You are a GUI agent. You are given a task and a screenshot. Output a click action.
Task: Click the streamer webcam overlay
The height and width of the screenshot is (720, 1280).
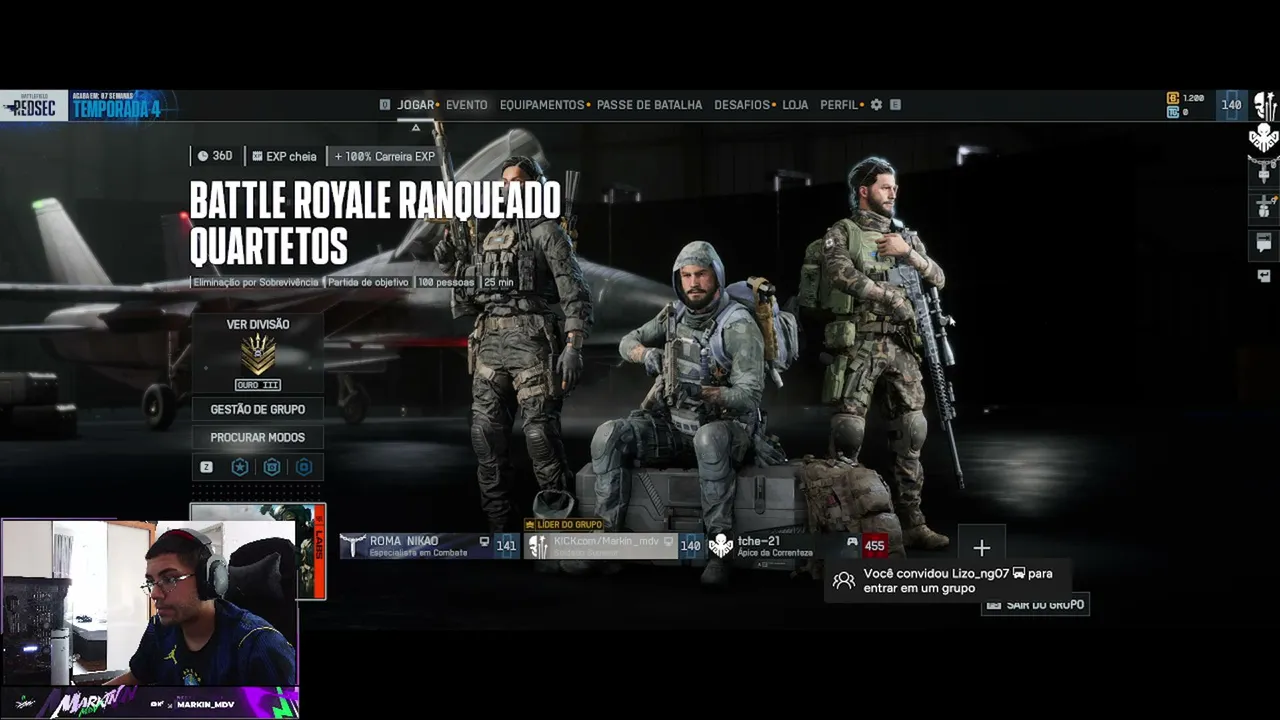(149, 603)
